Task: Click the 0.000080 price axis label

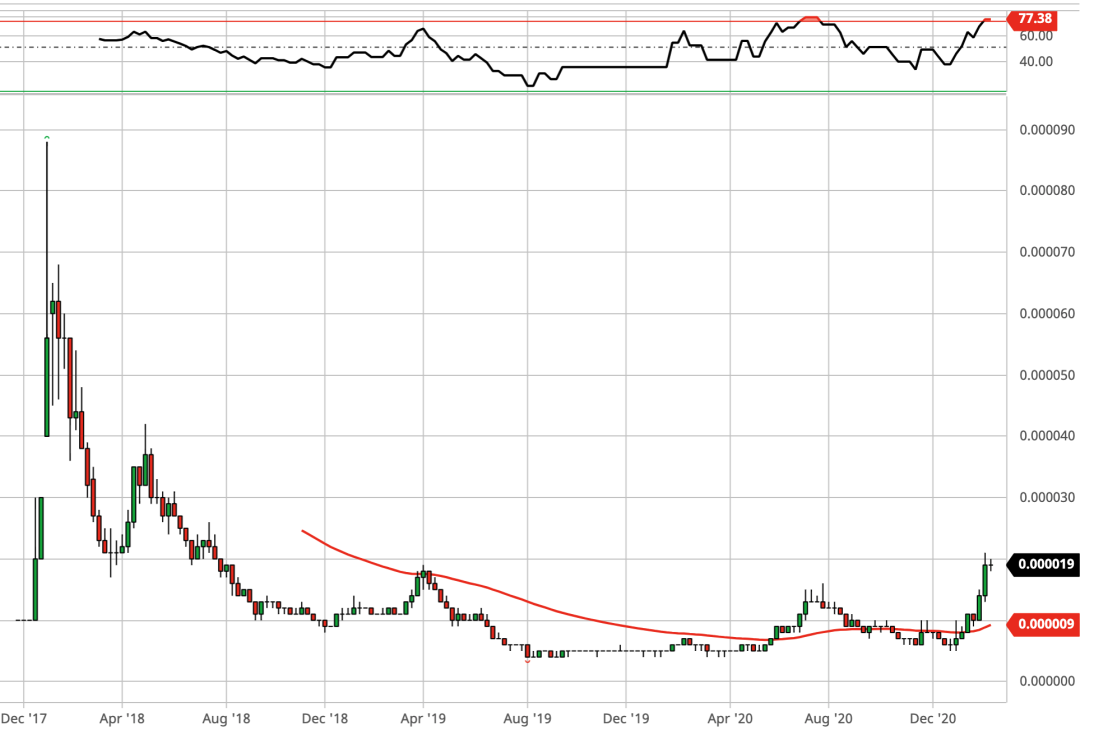Action: click(1047, 191)
